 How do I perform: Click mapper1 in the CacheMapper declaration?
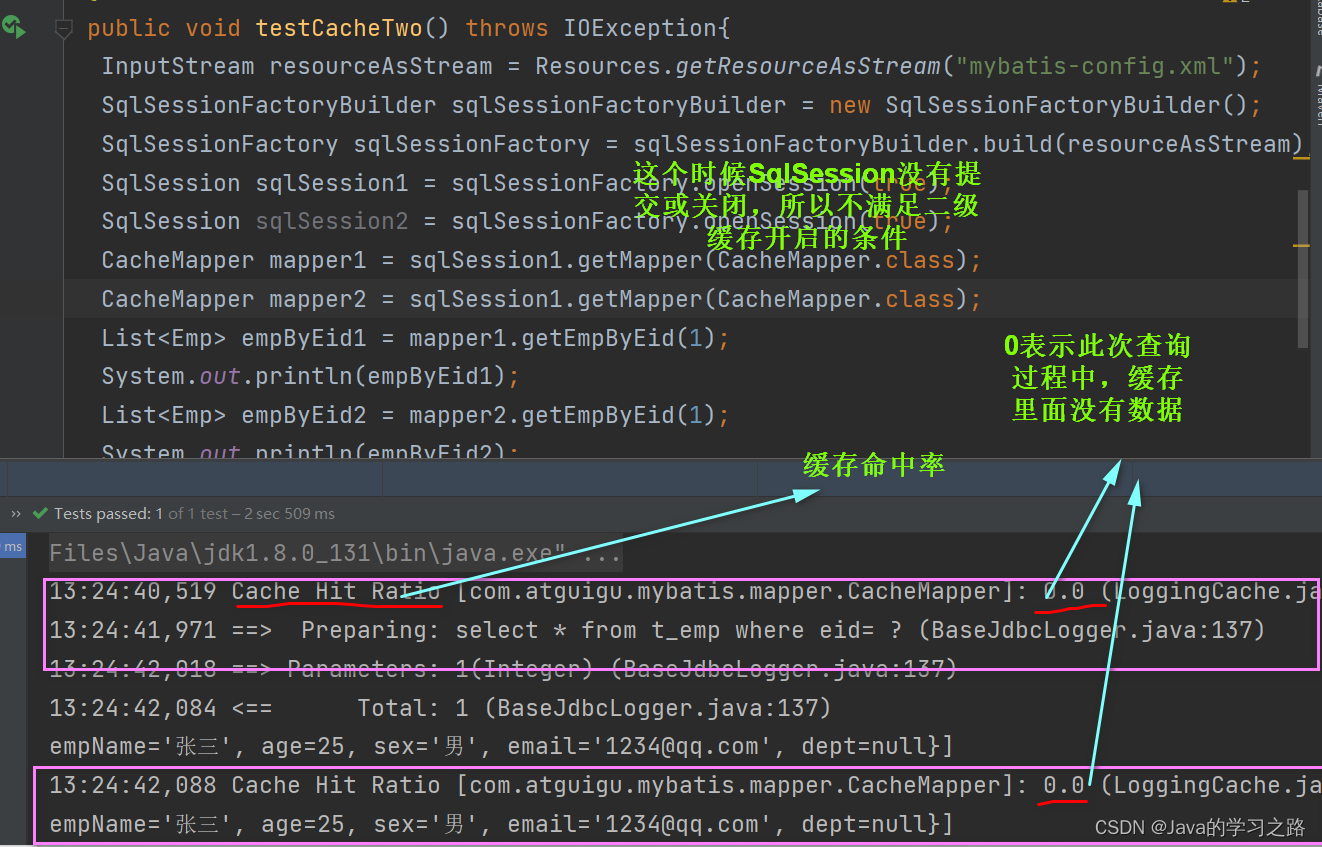pyautogui.click(x=318, y=260)
